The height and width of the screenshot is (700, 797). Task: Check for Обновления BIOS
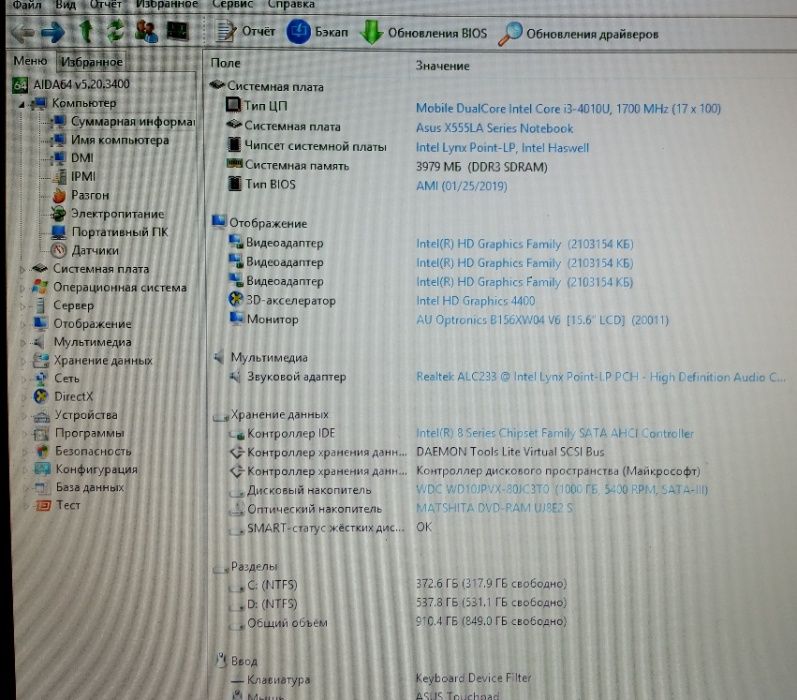click(423, 33)
